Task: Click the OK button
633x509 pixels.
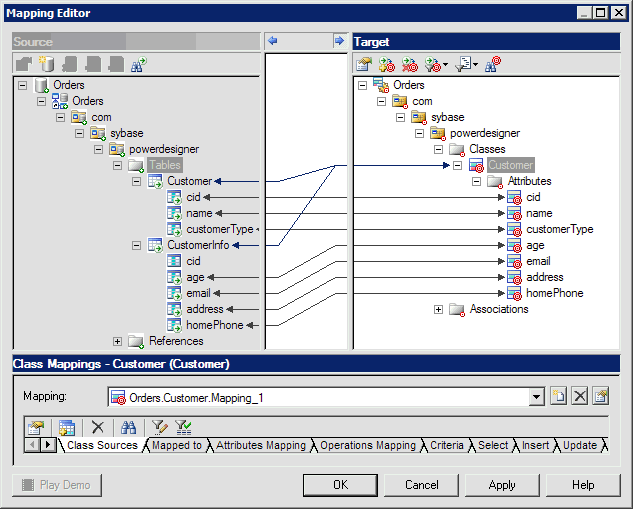Action: pyautogui.click(x=340, y=485)
